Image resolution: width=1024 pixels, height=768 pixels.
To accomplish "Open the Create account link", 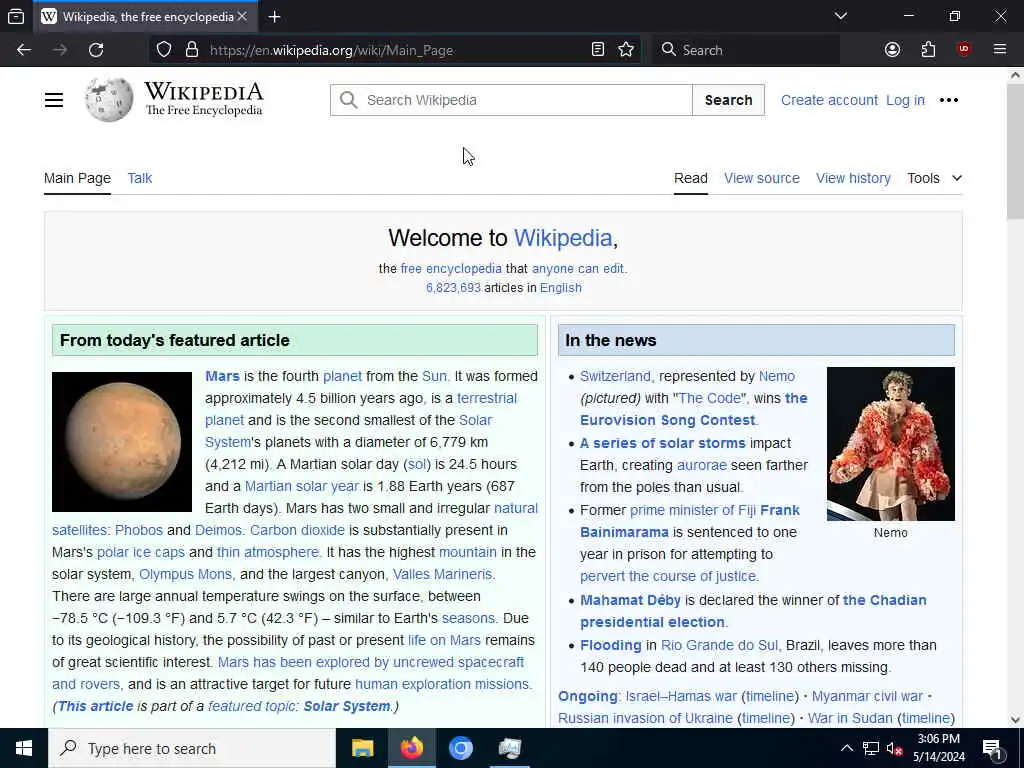I will 829,100.
